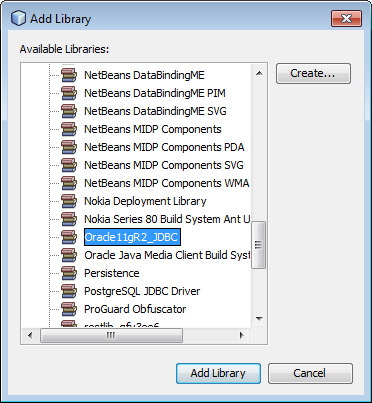Click the library icon beside PostgreSQL JDBC Driver
The width and height of the screenshot is (372, 403).
[69, 291]
